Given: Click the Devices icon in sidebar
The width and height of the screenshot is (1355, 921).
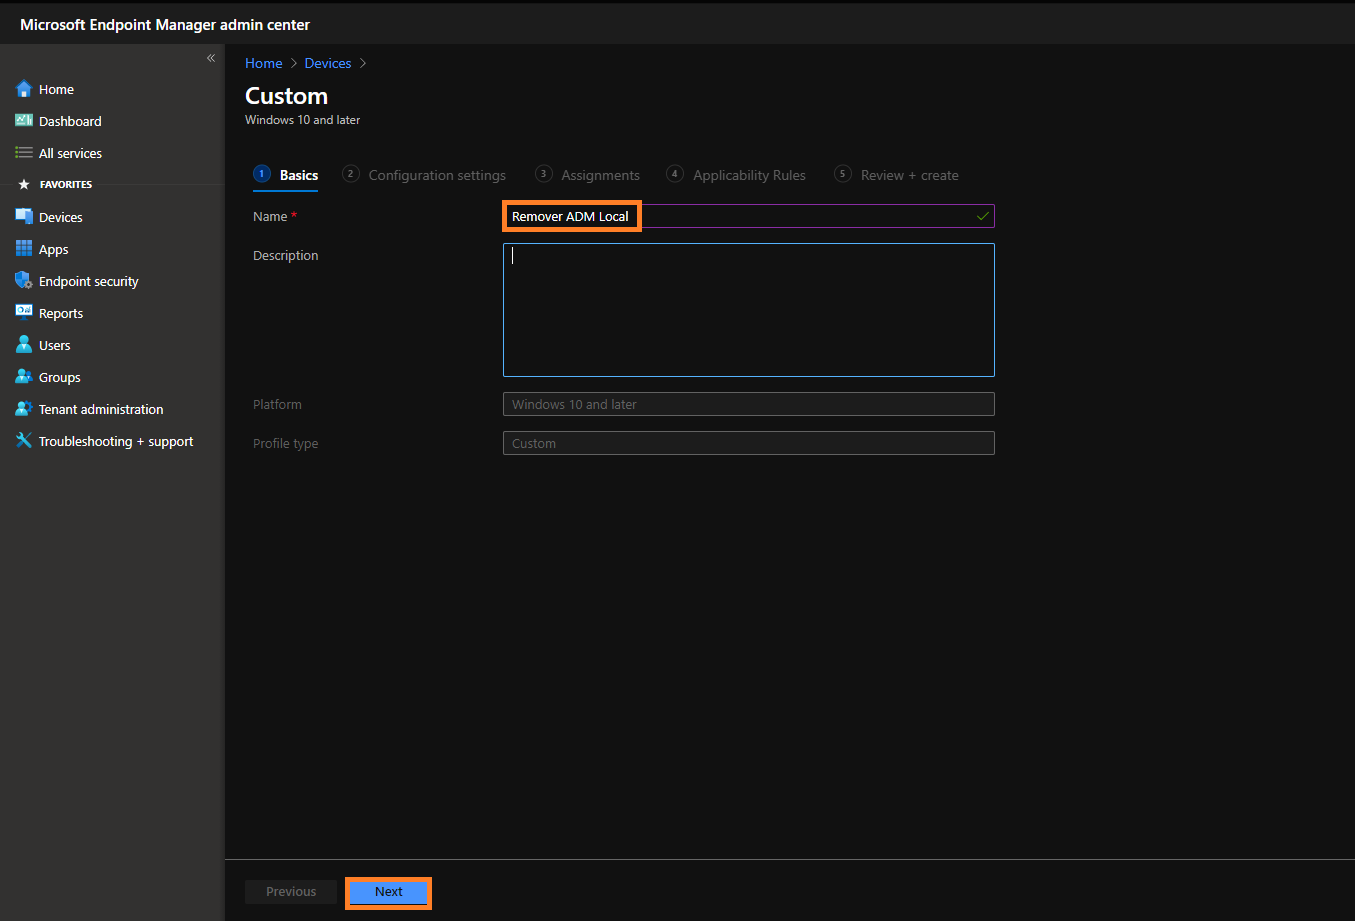Looking at the screenshot, I should pyautogui.click(x=24, y=217).
